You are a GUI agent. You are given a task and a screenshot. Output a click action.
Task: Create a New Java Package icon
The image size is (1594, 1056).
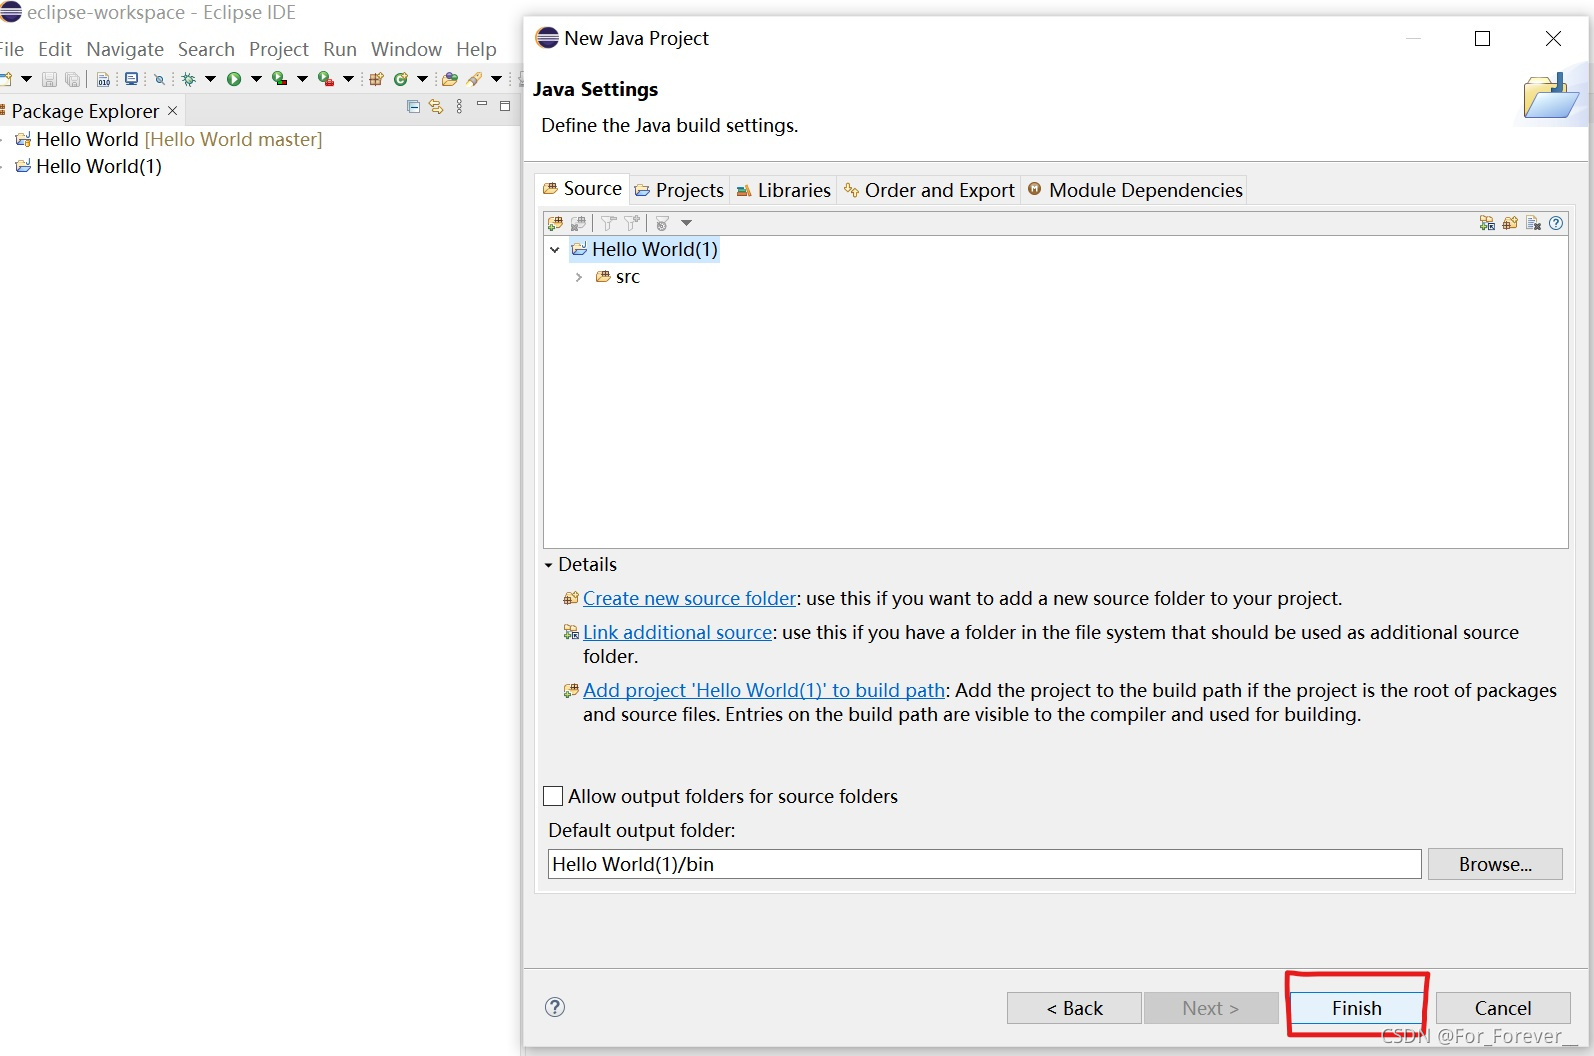[376, 79]
